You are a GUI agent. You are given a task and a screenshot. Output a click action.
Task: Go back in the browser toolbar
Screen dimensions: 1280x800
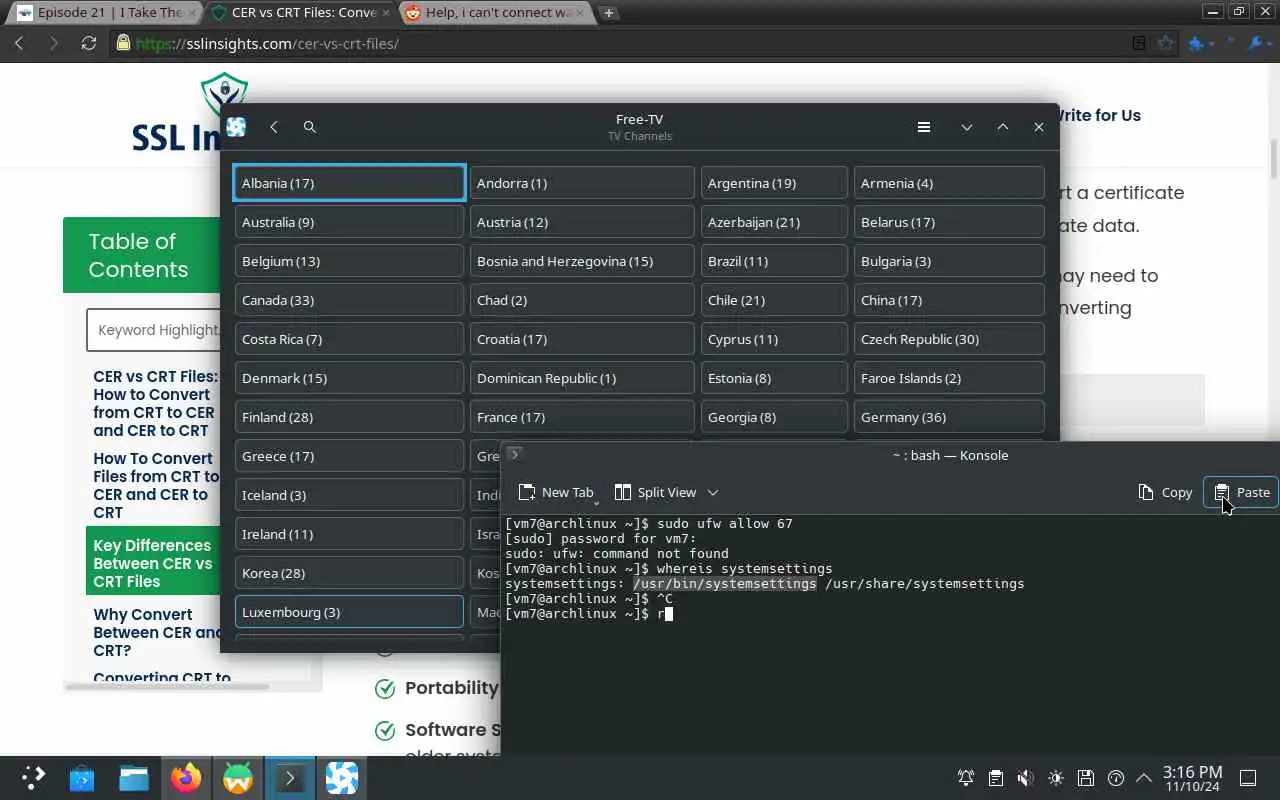19,43
